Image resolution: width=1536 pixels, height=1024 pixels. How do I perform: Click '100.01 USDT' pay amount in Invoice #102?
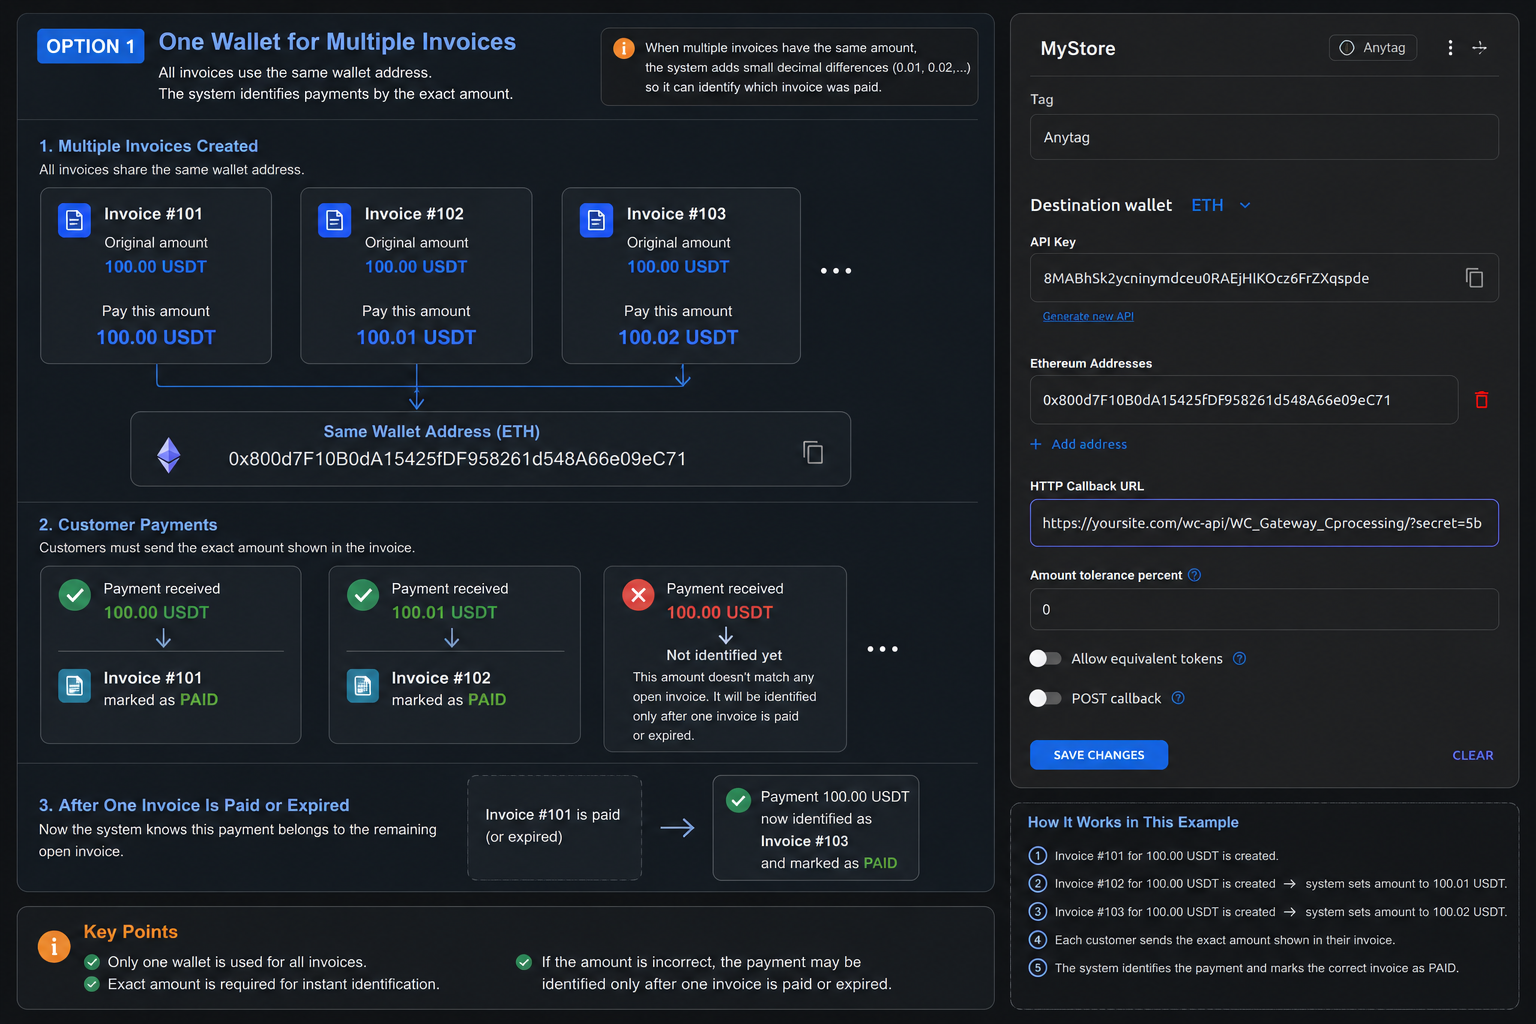click(x=416, y=338)
